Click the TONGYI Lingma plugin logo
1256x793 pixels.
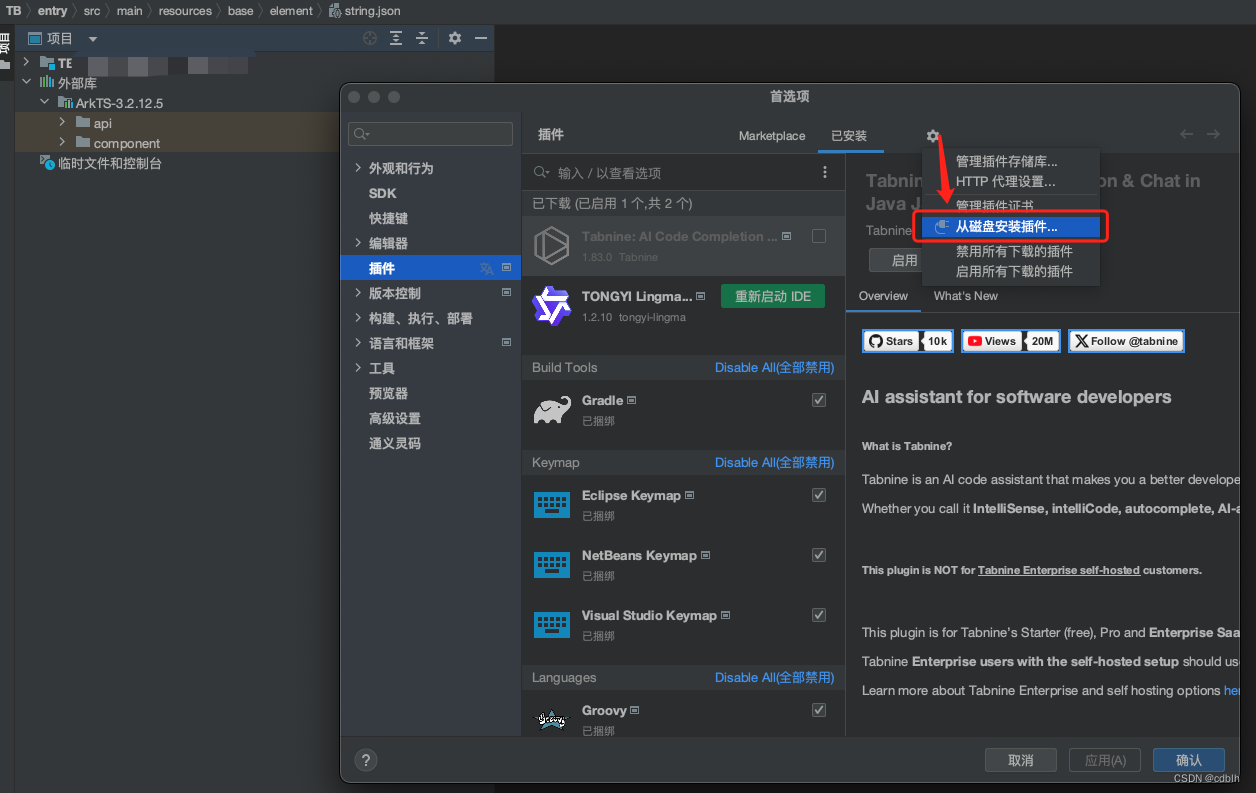tap(551, 306)
